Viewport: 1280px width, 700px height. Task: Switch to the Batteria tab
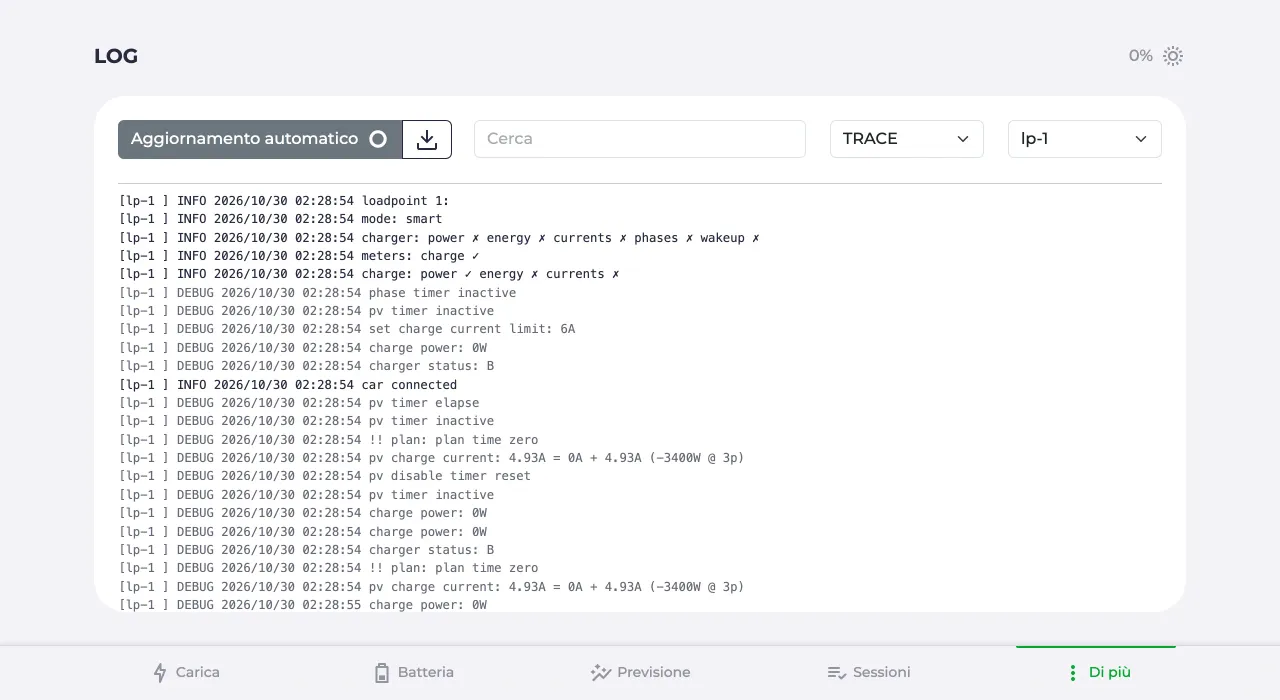(x=414, y=673)
